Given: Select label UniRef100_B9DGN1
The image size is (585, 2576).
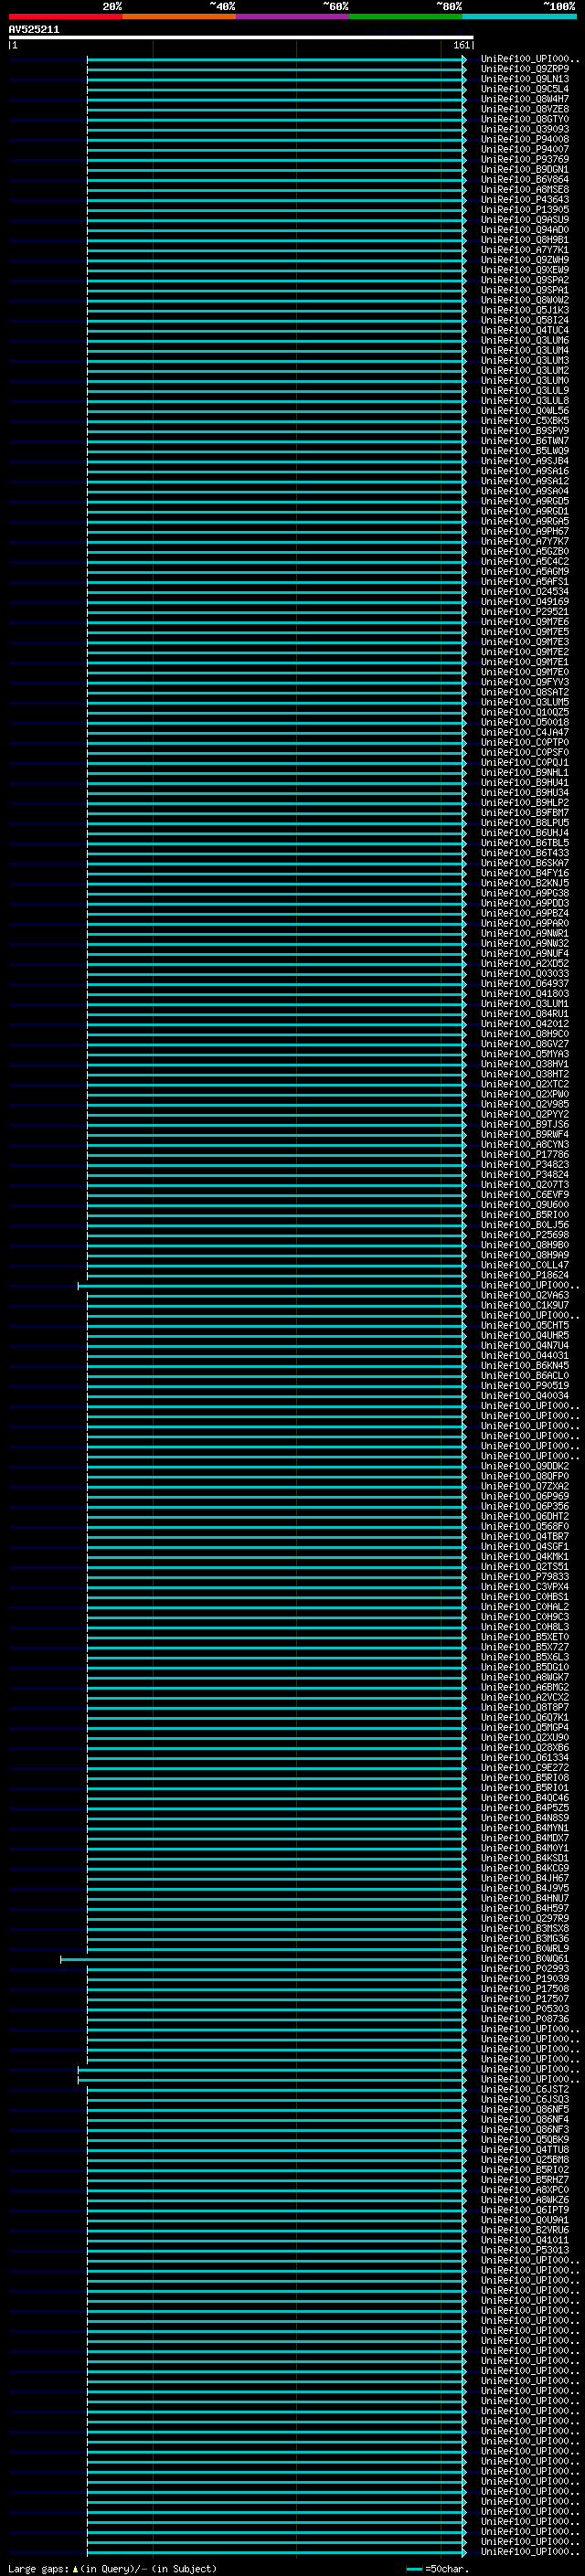Looking at the screenshot, I should 525,170.
